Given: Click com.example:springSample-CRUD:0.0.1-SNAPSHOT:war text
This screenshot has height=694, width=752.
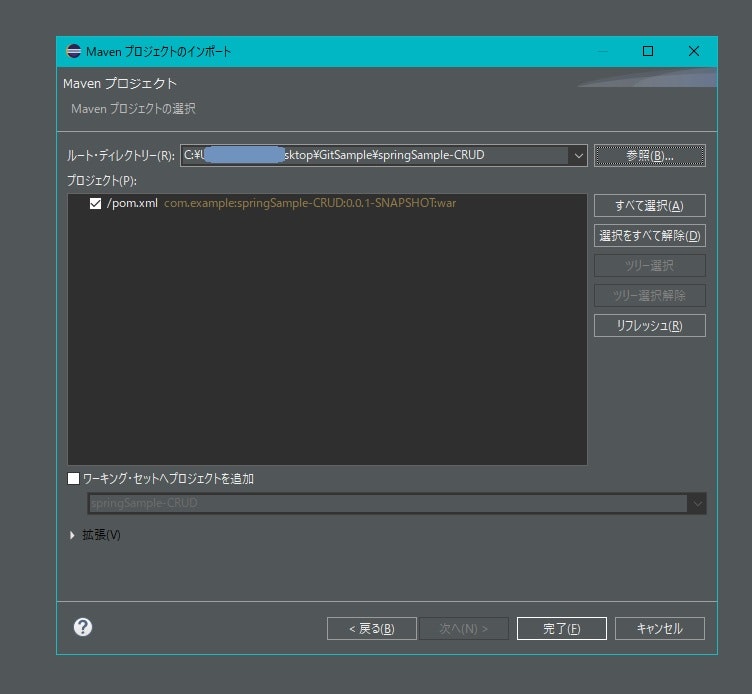Looking at the screenshot, I should point(310,203).
